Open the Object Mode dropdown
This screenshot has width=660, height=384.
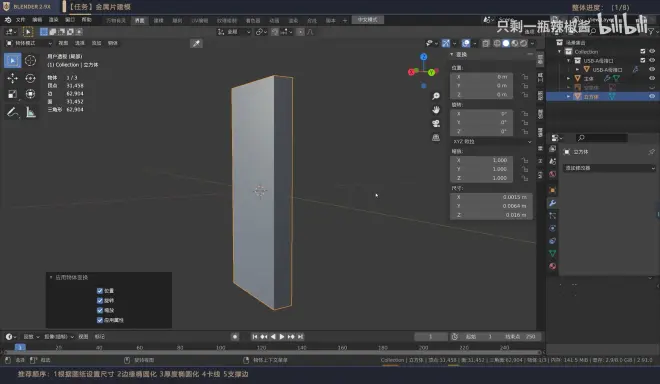(x=29, y=43)
